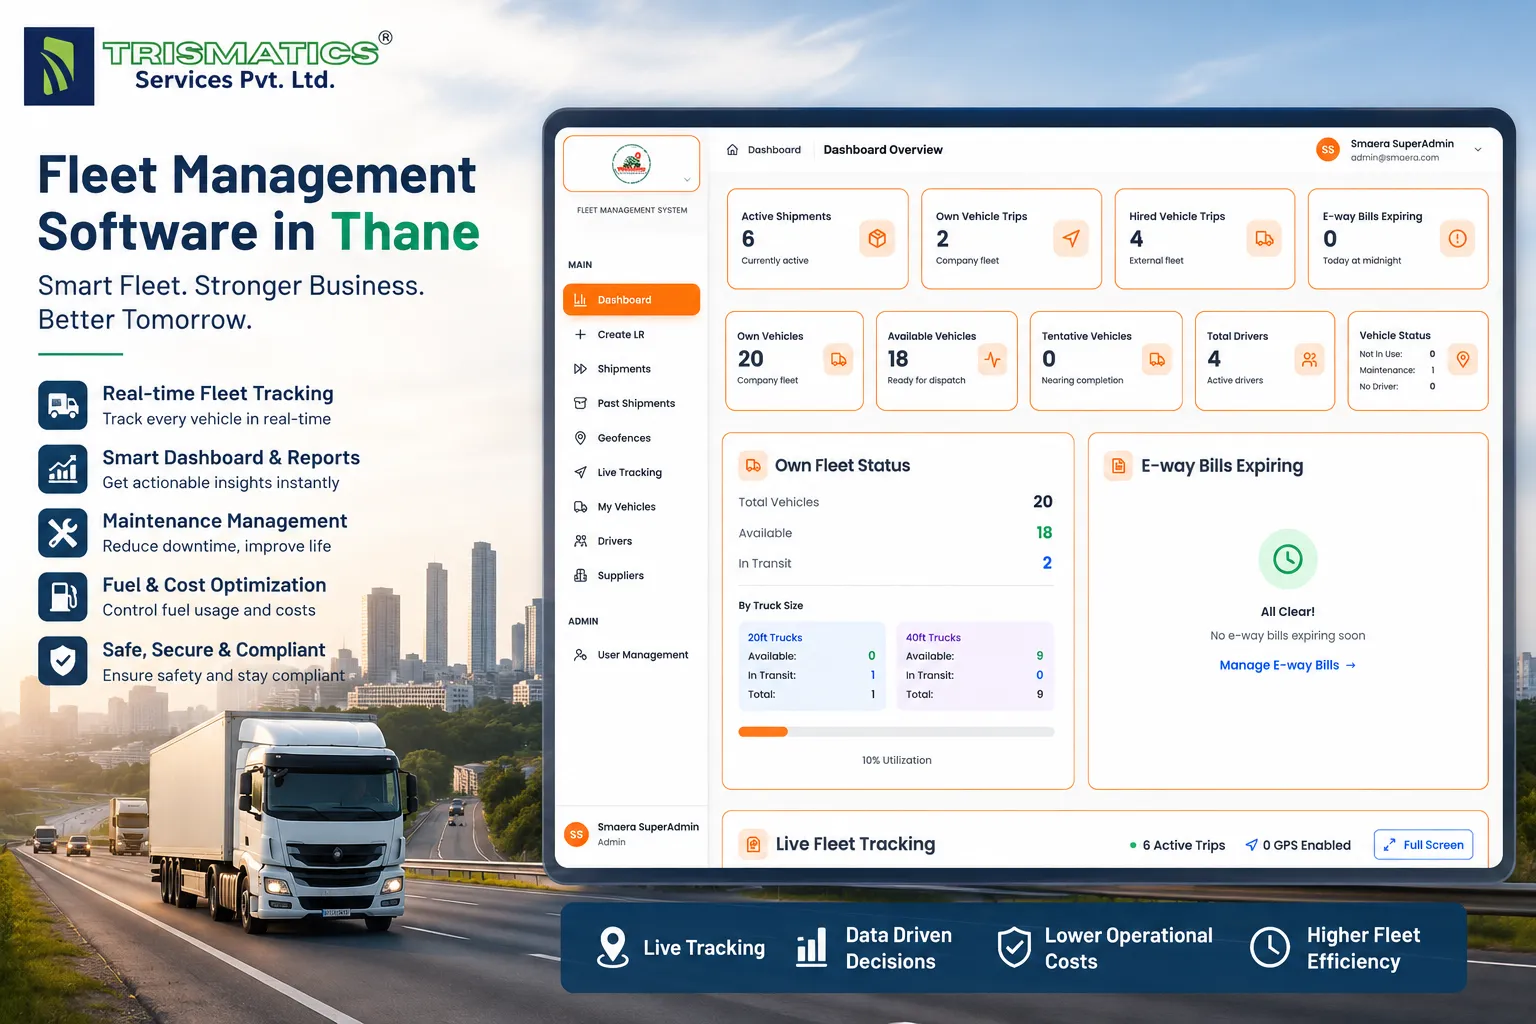Click the Fuel & Cost Optimization pump icon
This screenshot has height=1024, width=1536.
(x=63, y=597)
